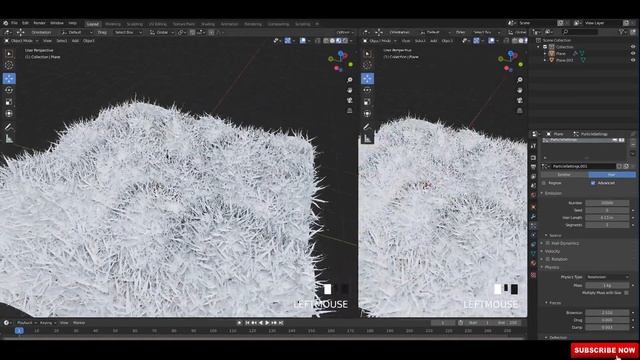Open the Render menu
640x360 pixels.
tap(40, 23)
